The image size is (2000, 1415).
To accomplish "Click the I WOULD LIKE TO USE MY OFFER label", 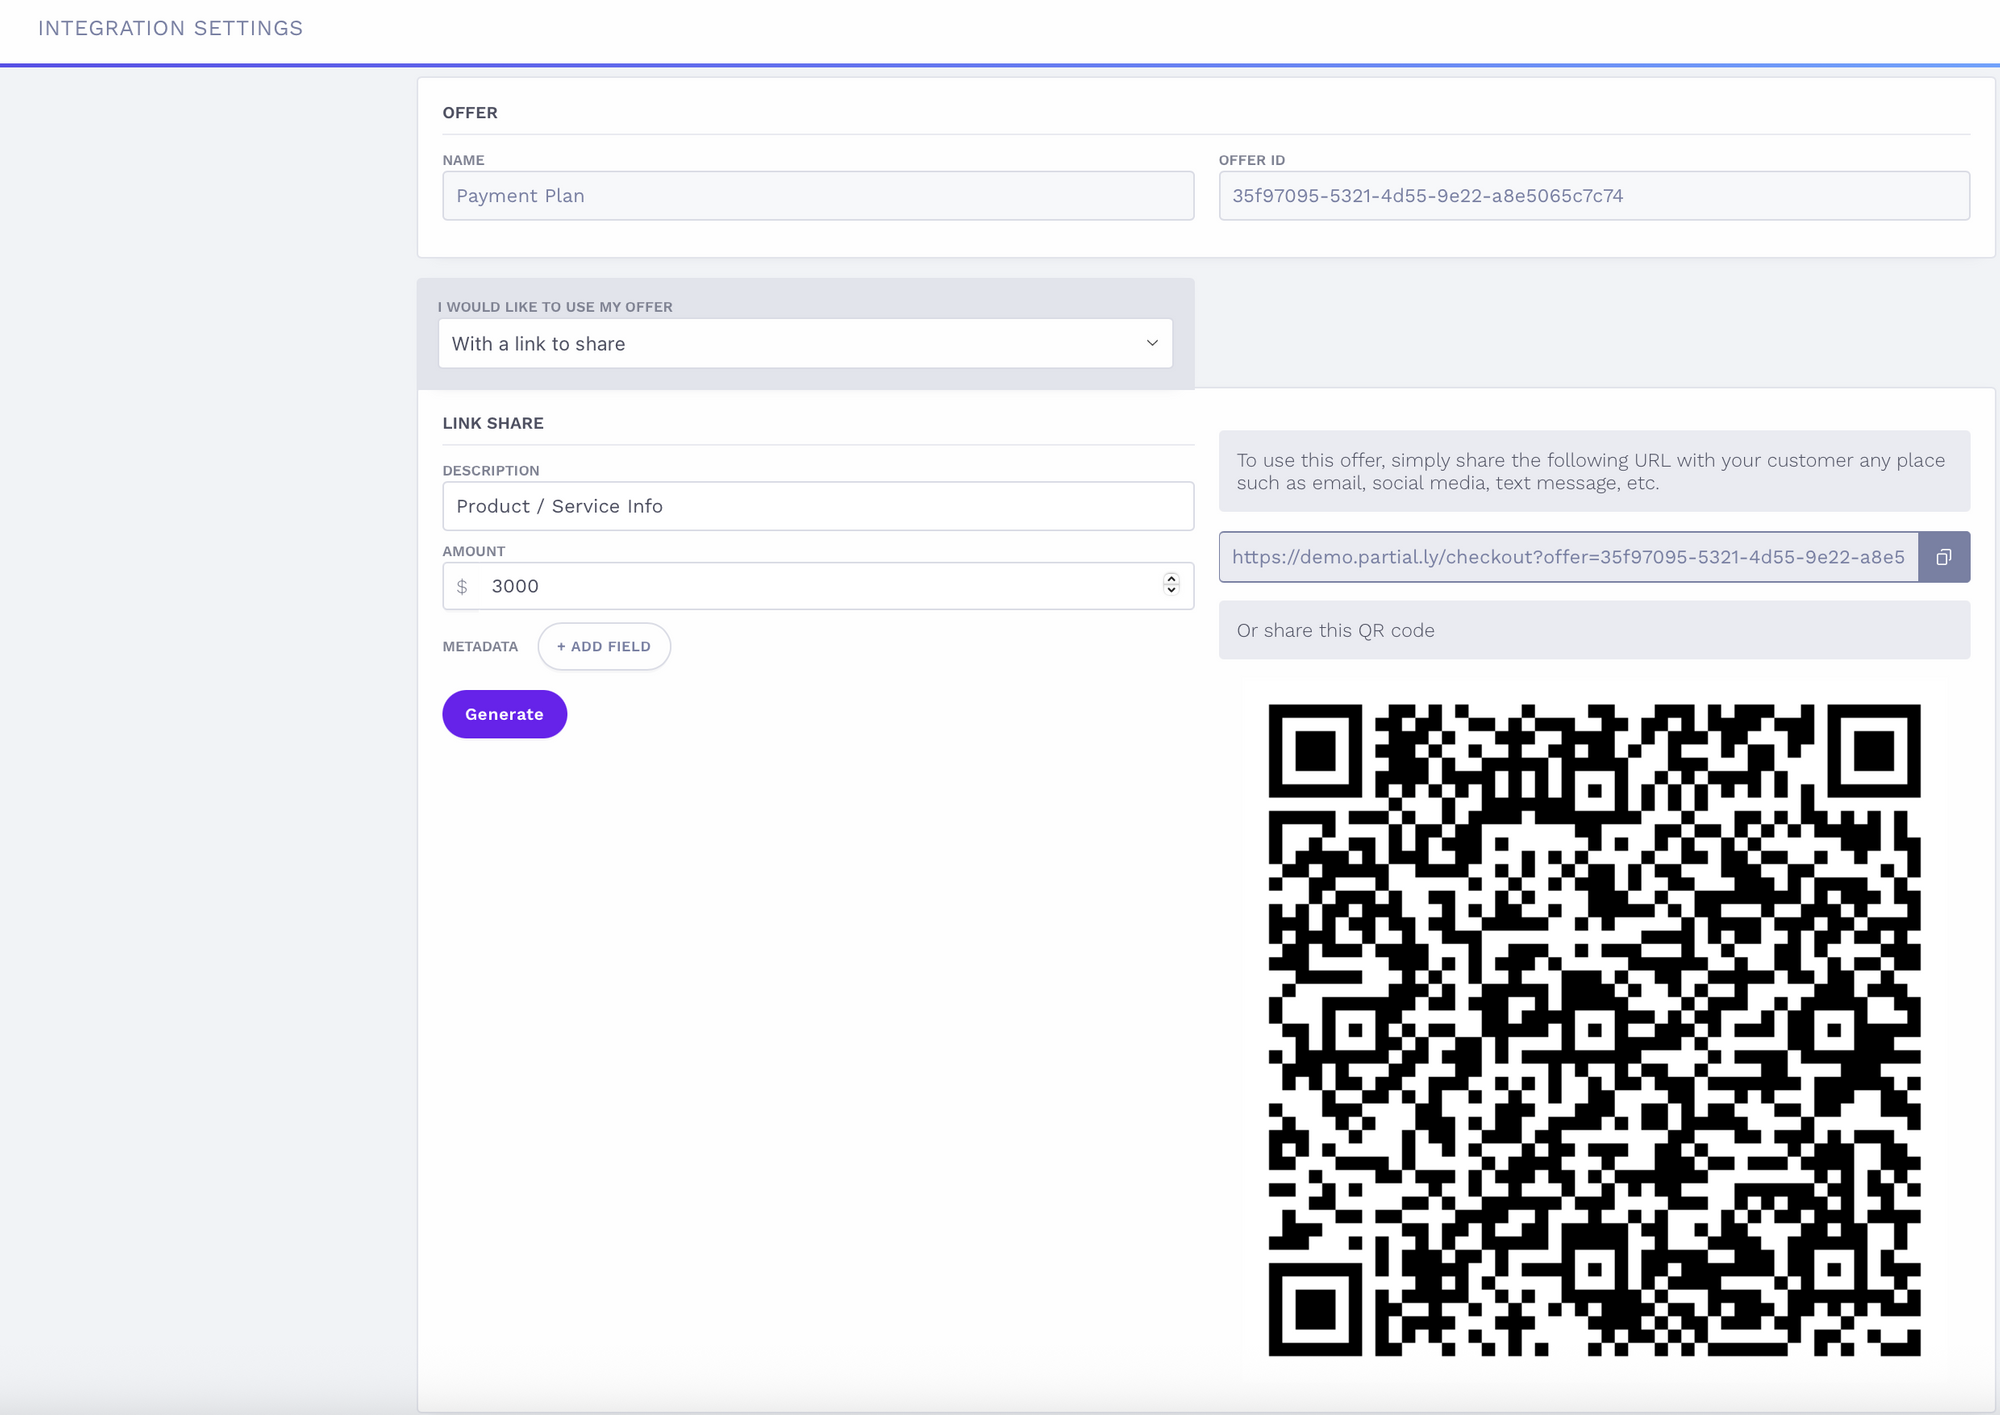I will click(x=555, y=307).
